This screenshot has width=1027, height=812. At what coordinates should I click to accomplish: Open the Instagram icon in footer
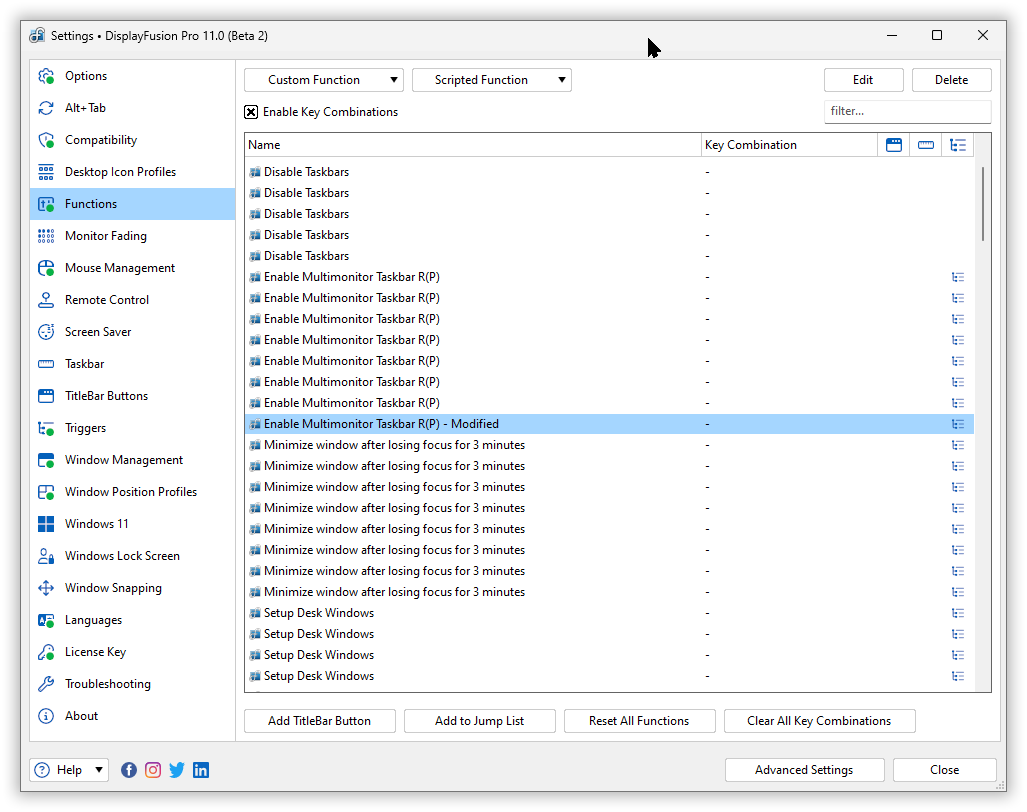coord(153,770)
